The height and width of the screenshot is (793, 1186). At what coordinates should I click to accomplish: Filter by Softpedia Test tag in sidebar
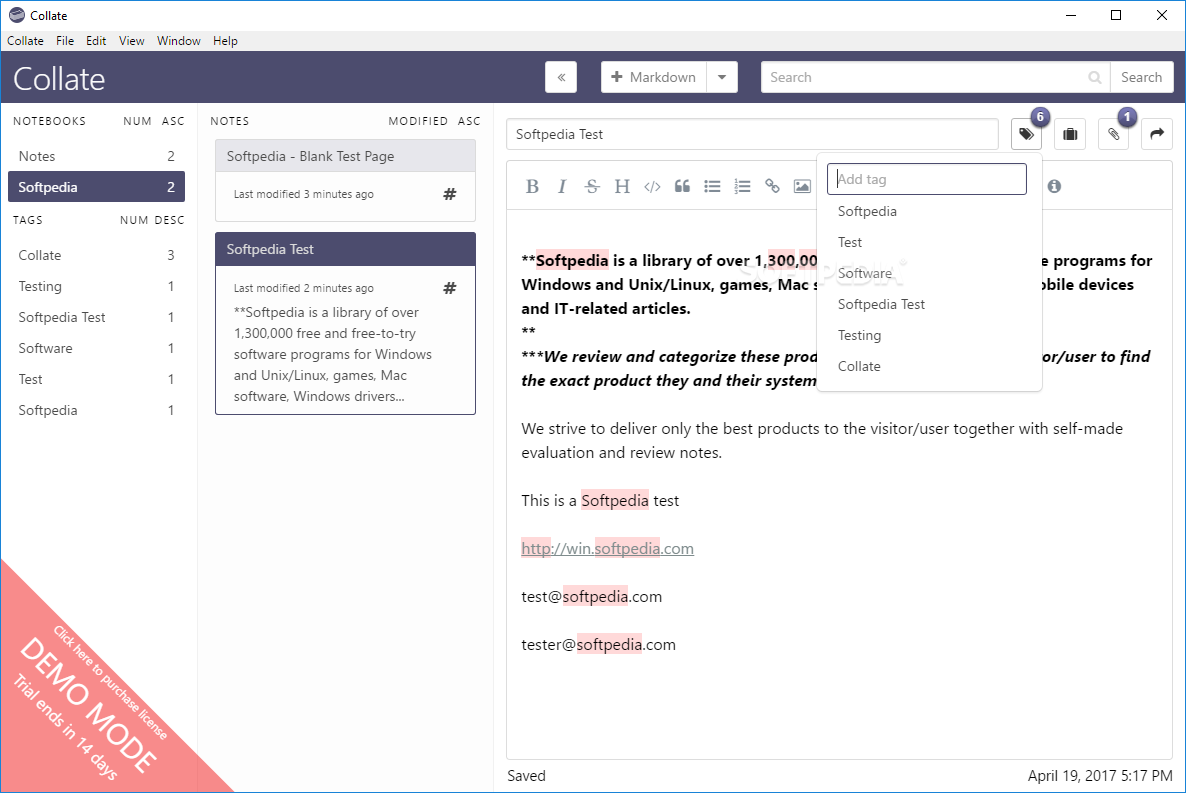click(96, 317)
